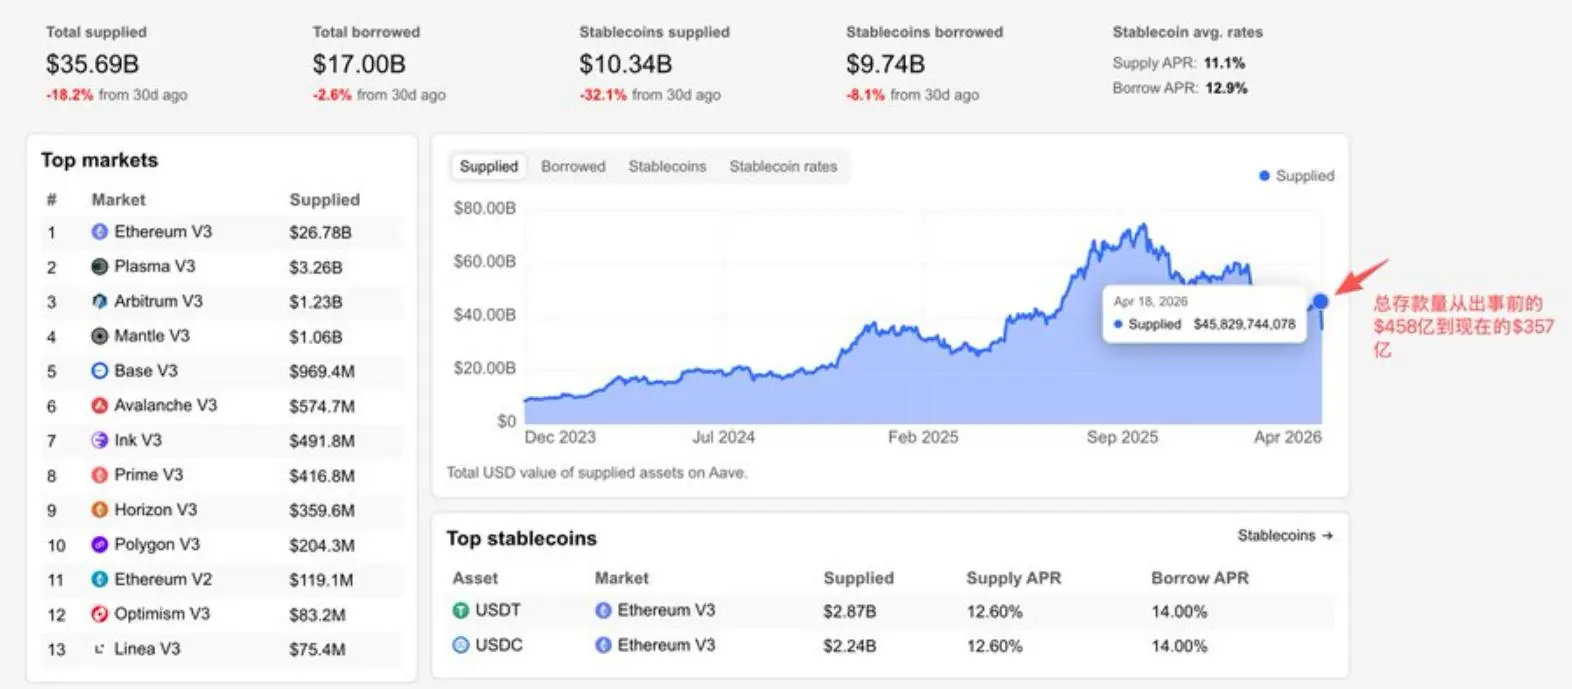1572x689 pixels.
Task: Click the USDT asset icon
Action: pos(461,610)
